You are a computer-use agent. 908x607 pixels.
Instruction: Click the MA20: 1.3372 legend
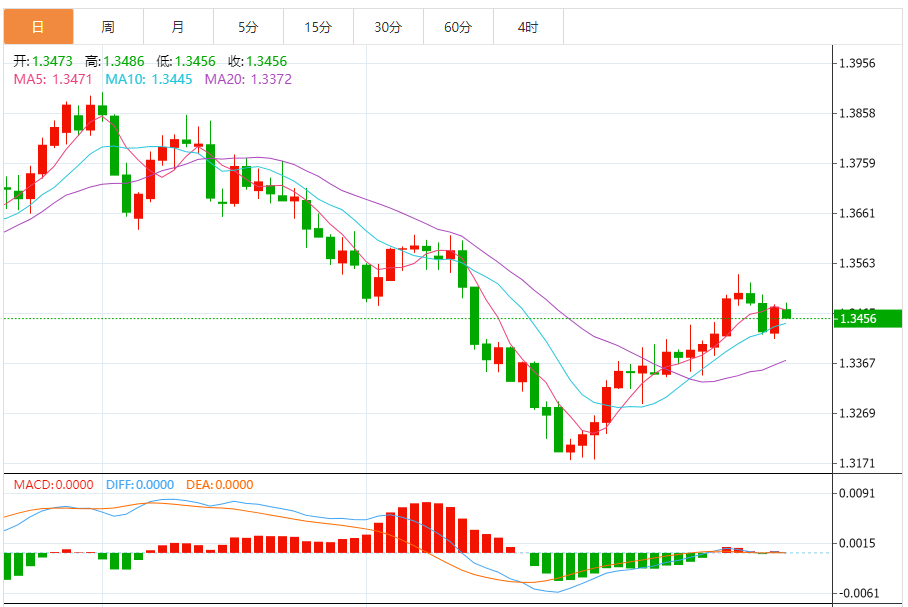(248, 79)
